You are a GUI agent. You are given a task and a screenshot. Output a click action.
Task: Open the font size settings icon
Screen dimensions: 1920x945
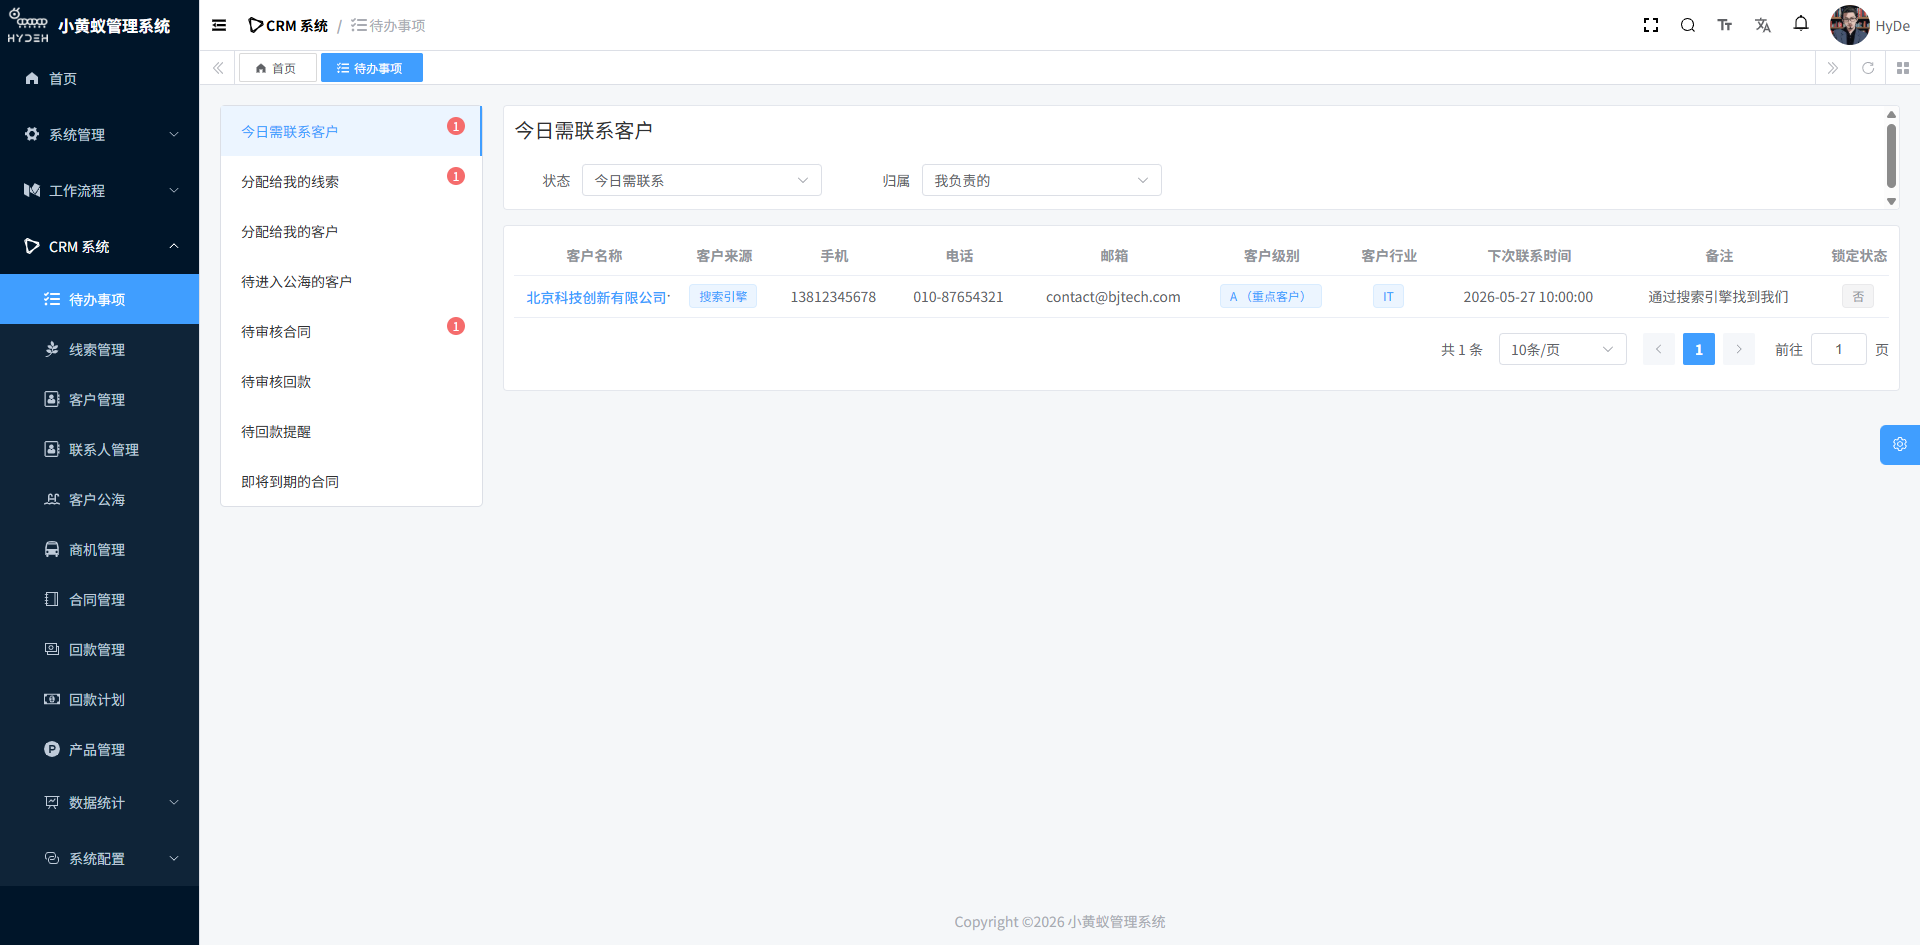coord(1725,25)
